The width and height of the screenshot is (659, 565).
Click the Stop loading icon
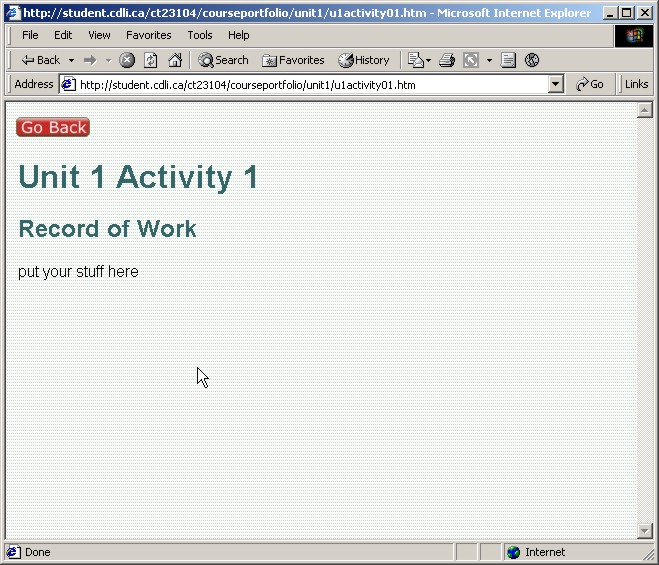(x=127, y=61)
